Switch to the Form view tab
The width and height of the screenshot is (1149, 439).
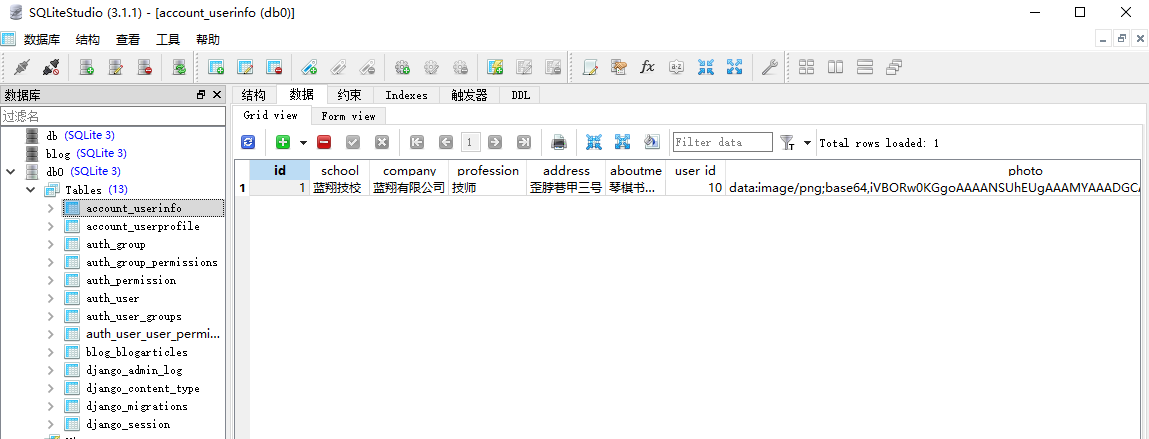point(348,116)
